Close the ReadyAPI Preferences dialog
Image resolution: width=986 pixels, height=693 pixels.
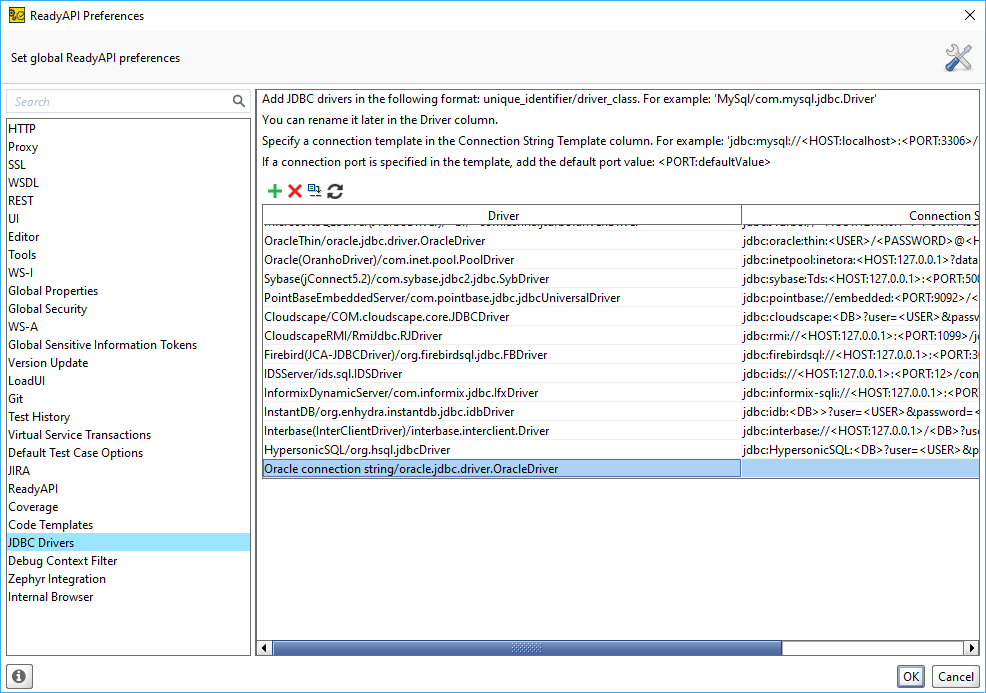970,15
